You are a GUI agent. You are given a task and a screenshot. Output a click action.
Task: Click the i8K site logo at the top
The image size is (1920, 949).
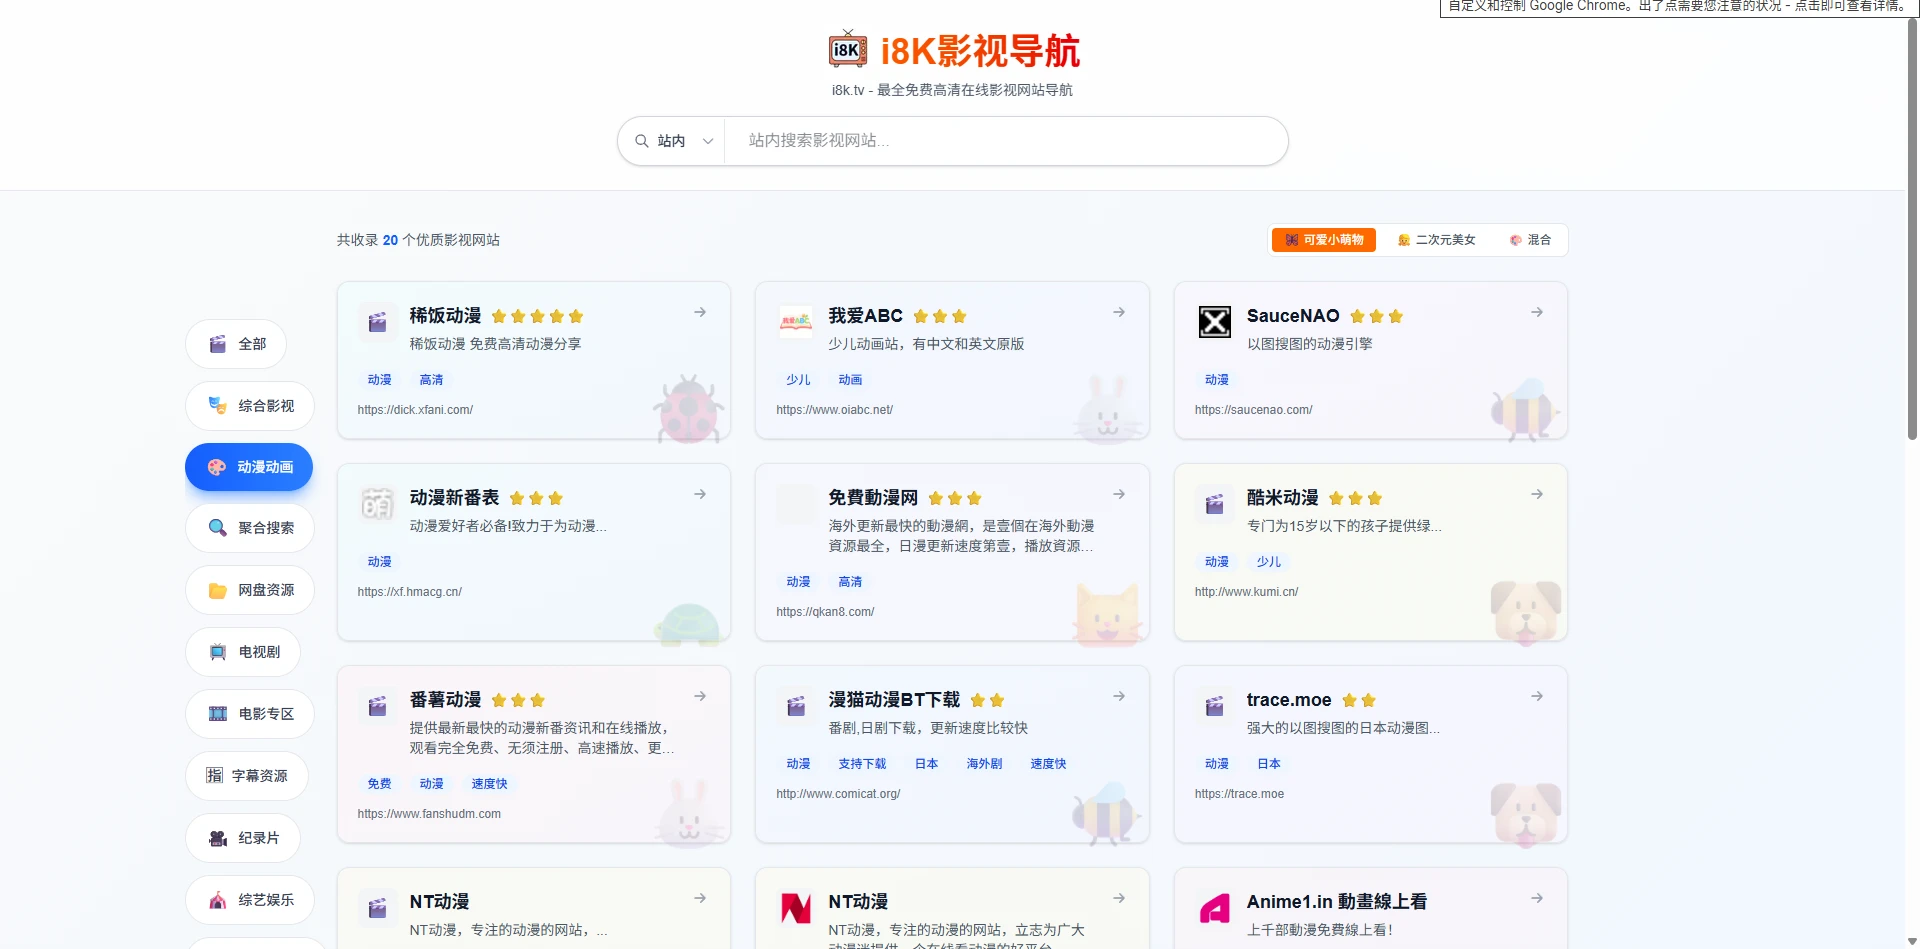click(847, 48)
